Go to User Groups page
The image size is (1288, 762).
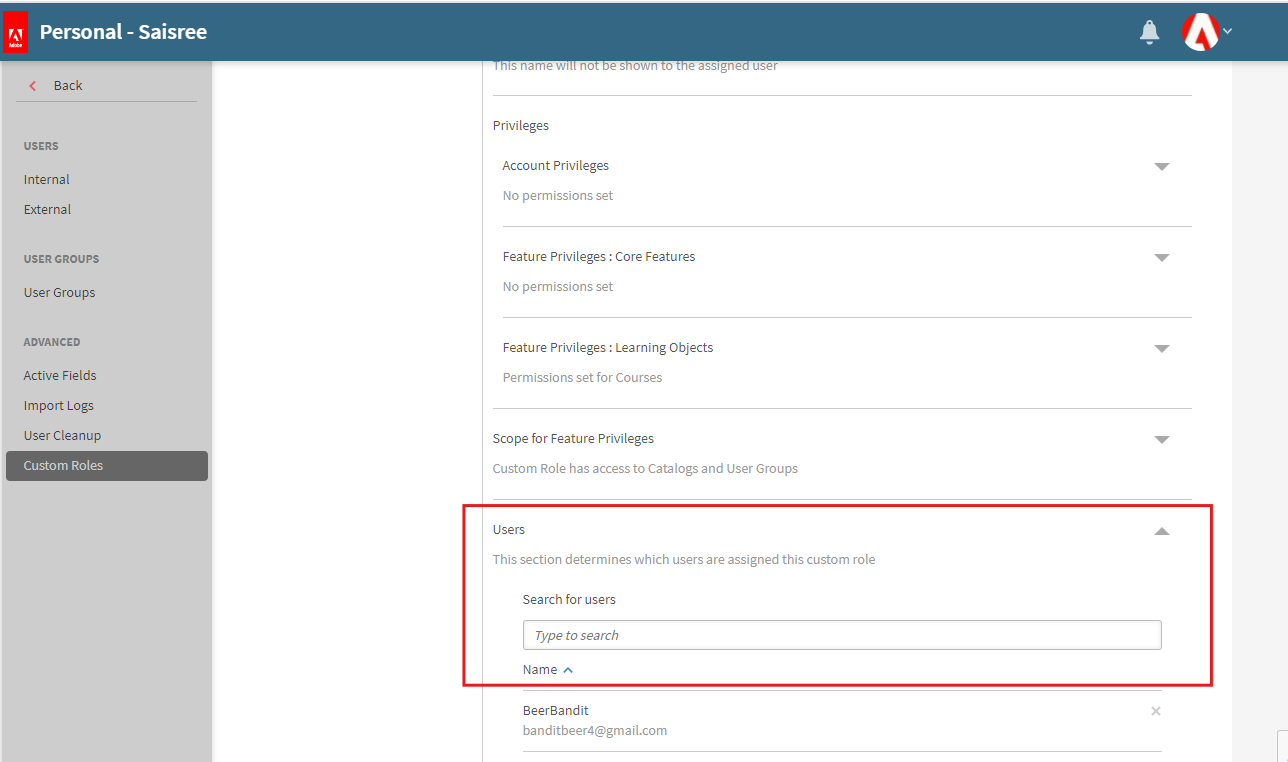[60, 293]
